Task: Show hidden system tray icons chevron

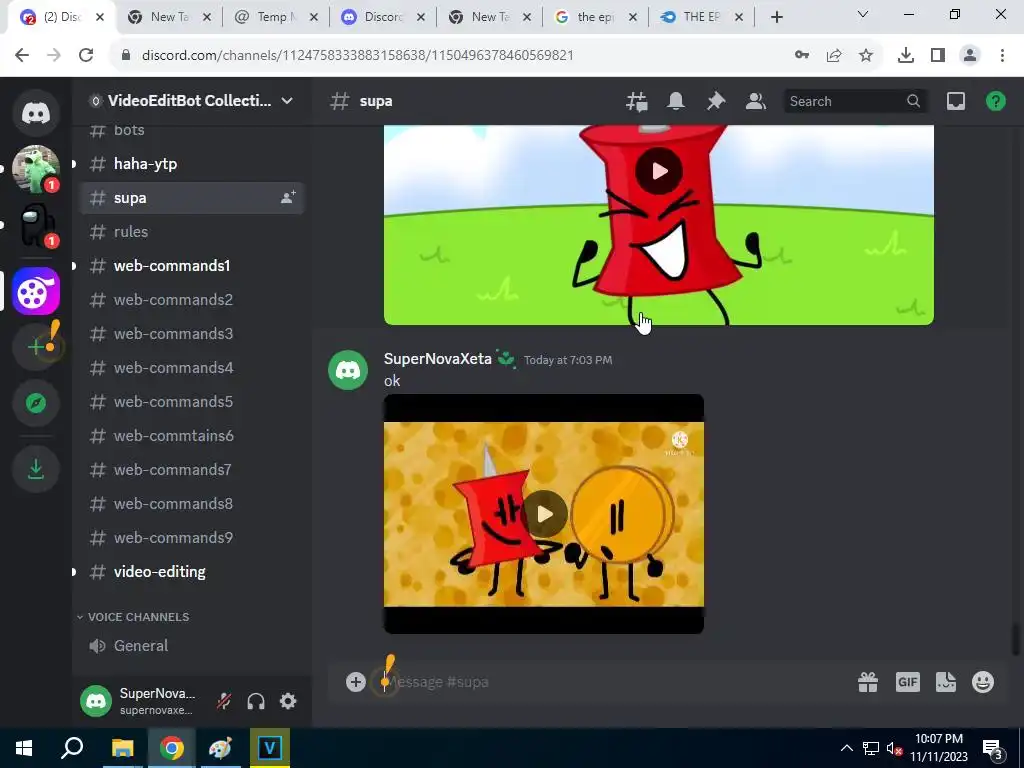Action: [846, 748]
